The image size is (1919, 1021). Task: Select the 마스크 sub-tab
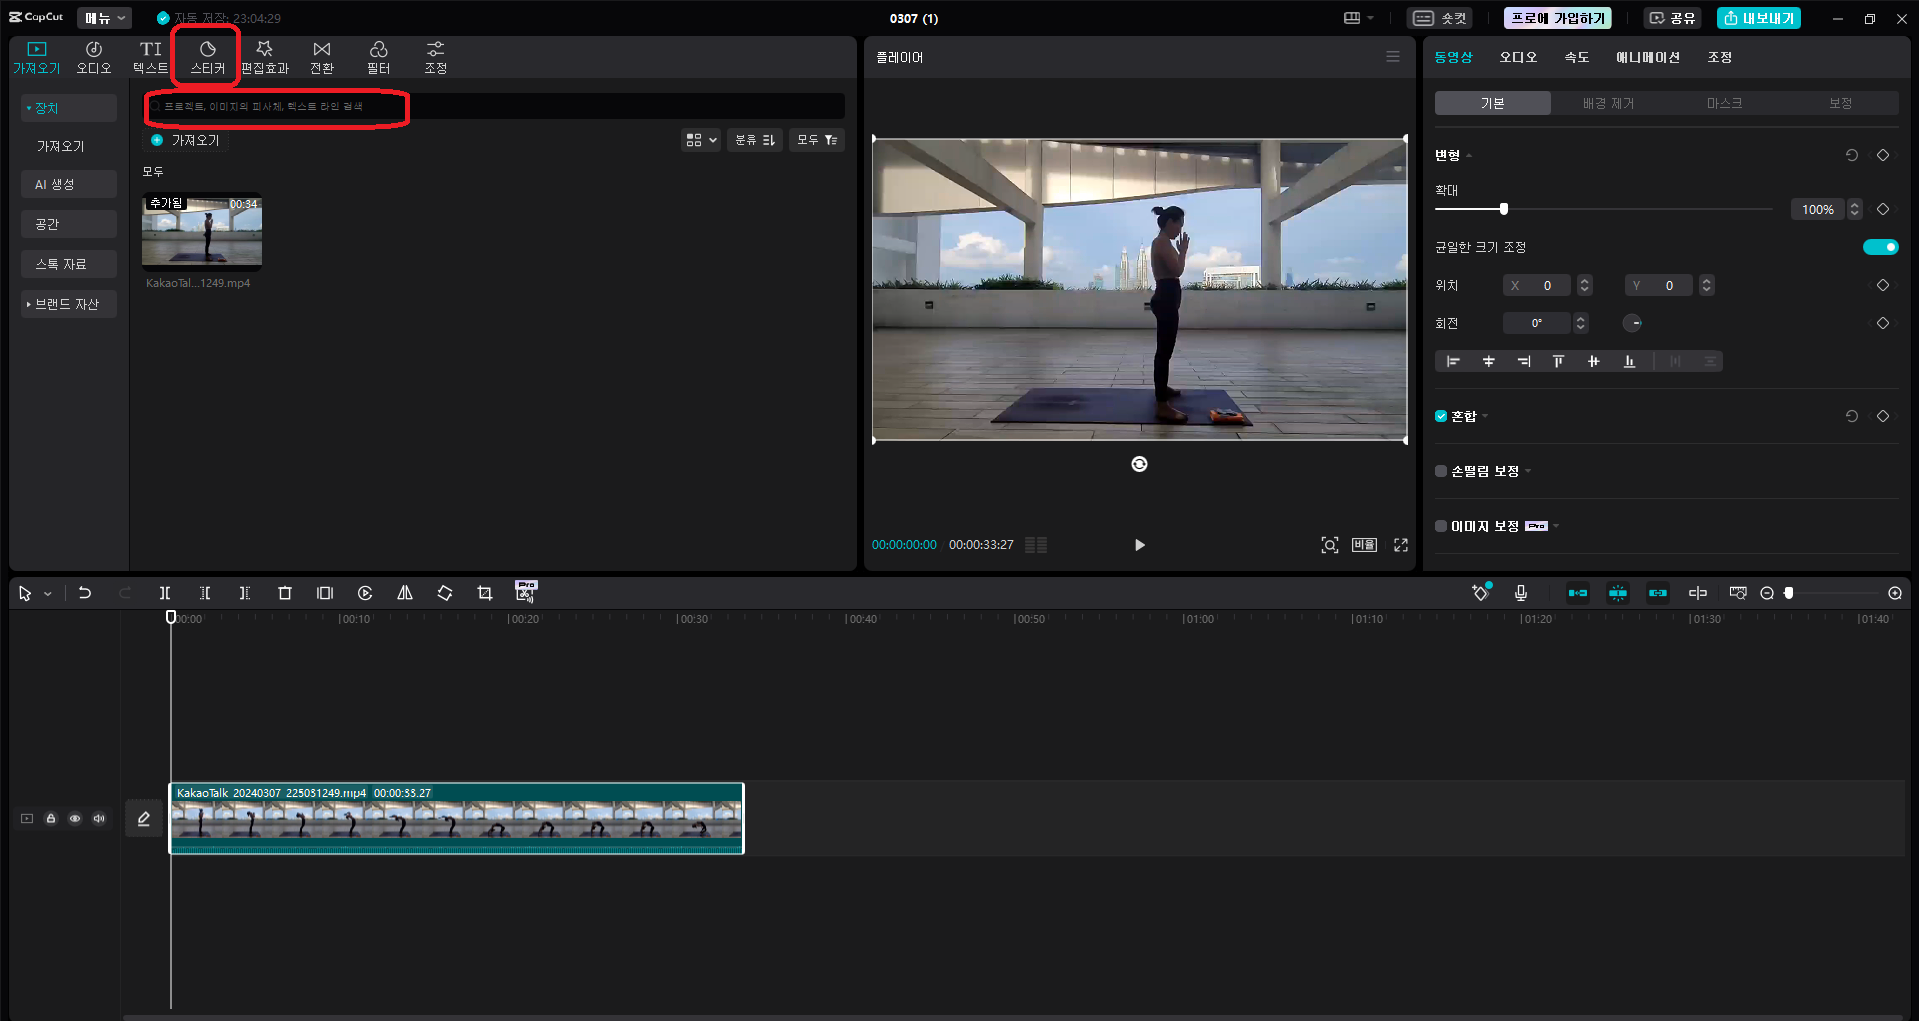pos(1724,103)
